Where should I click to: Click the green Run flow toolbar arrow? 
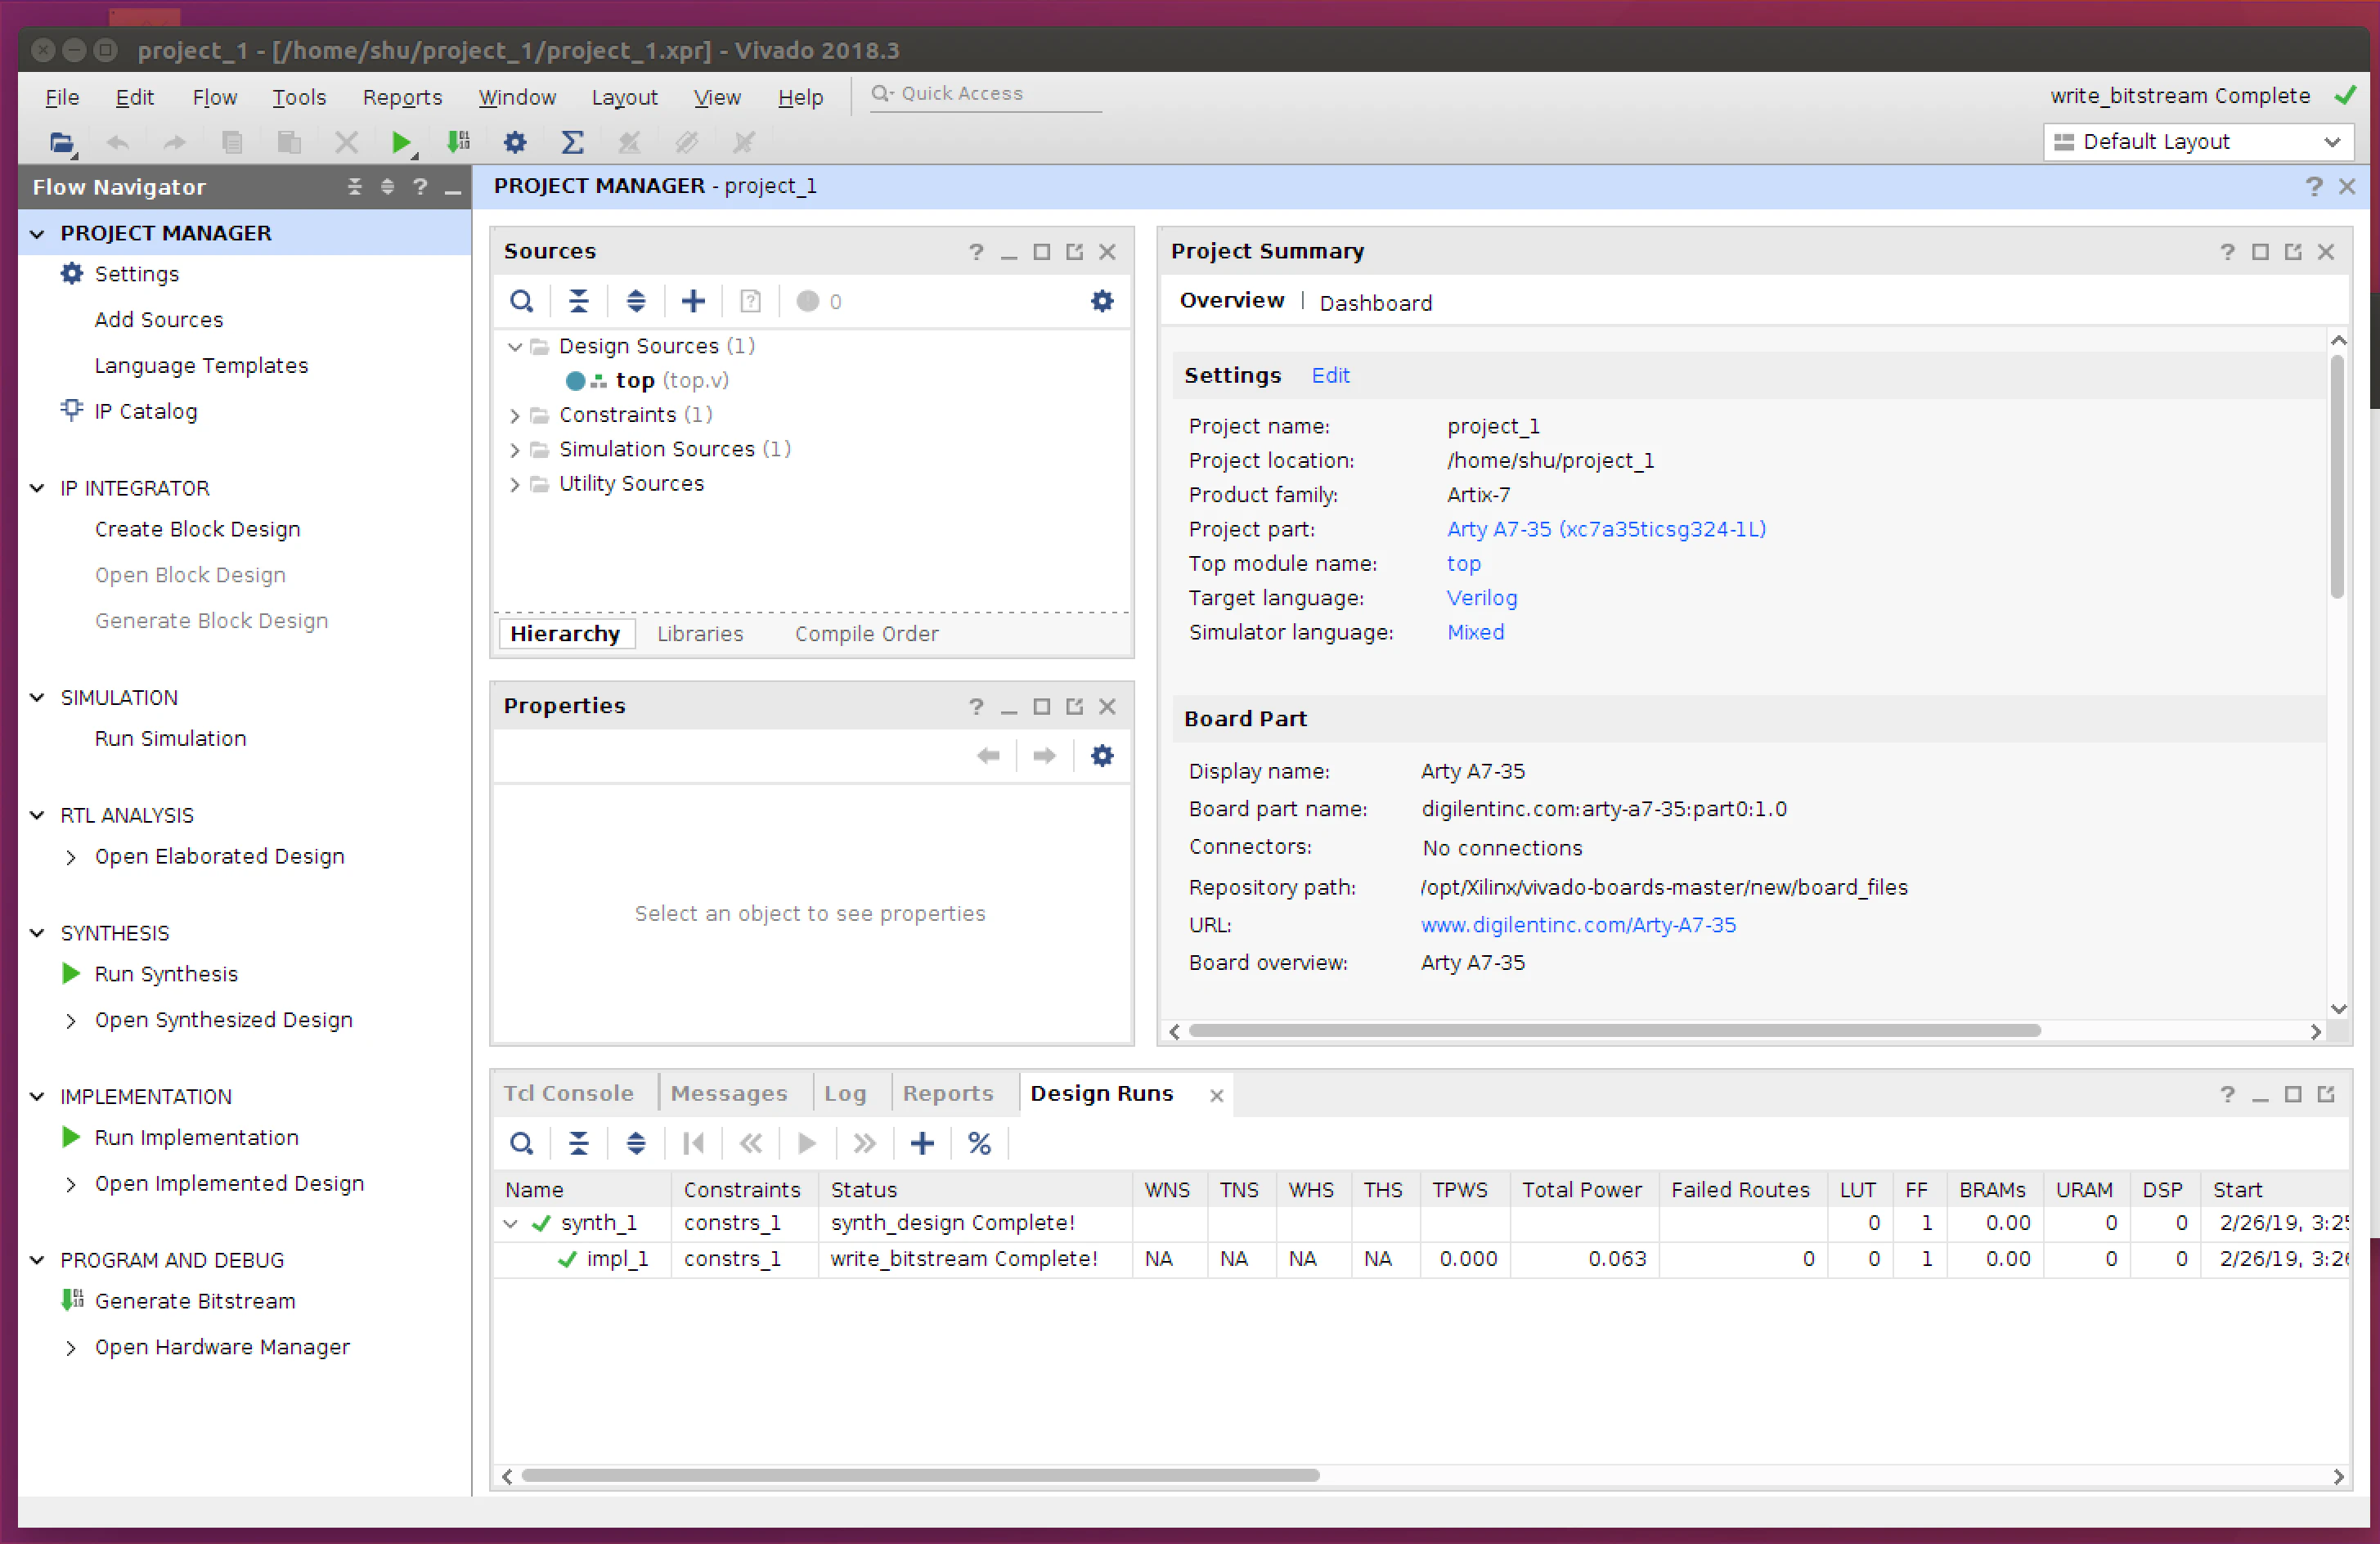(401, 142)
